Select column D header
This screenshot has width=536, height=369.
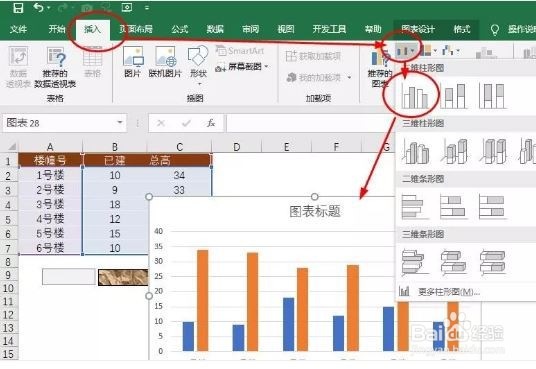coord(237,147)
